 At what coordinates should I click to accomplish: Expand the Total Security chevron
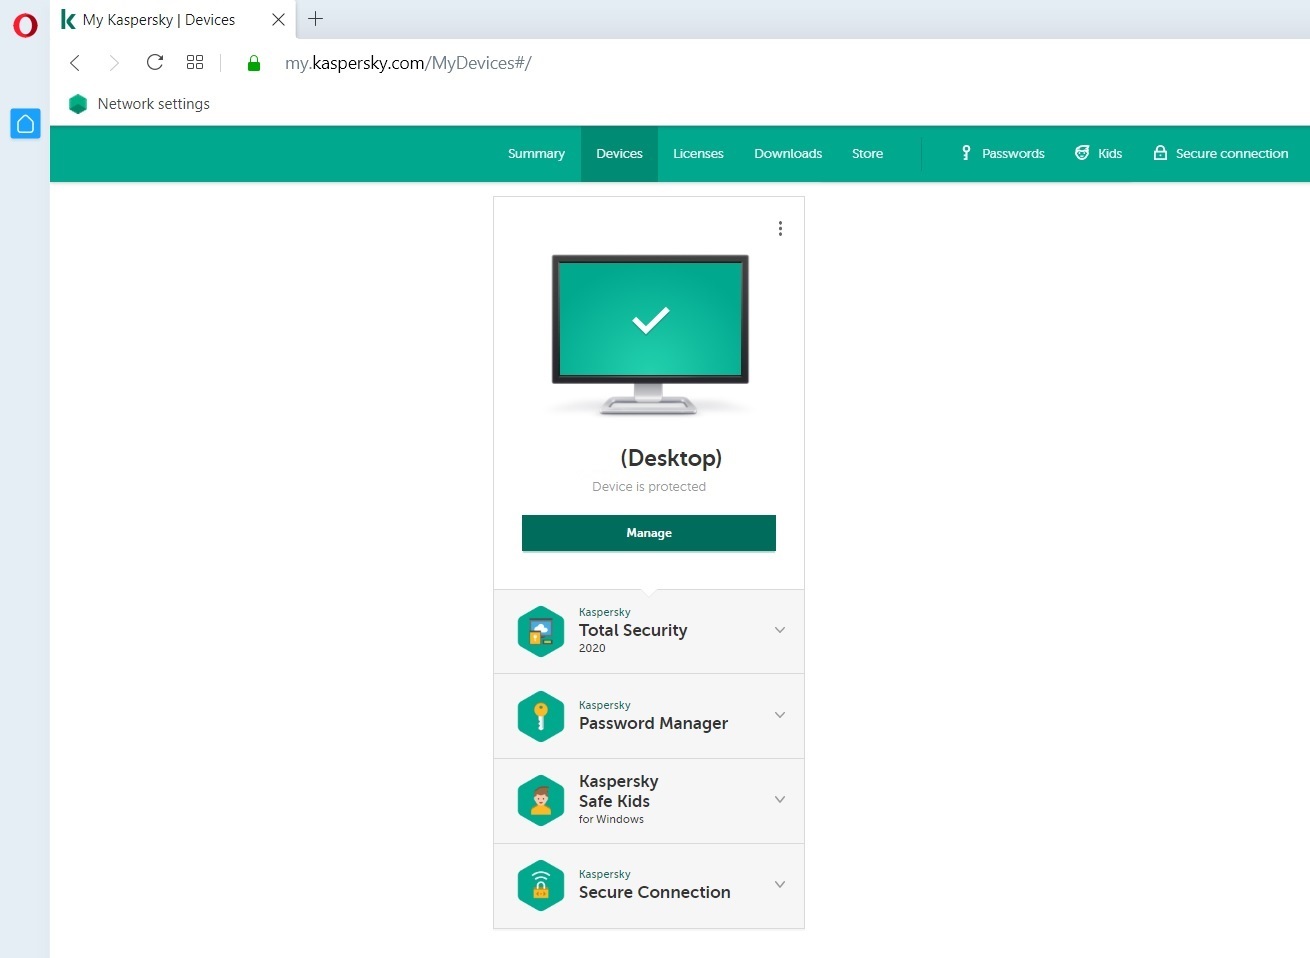tap(780, 630)
